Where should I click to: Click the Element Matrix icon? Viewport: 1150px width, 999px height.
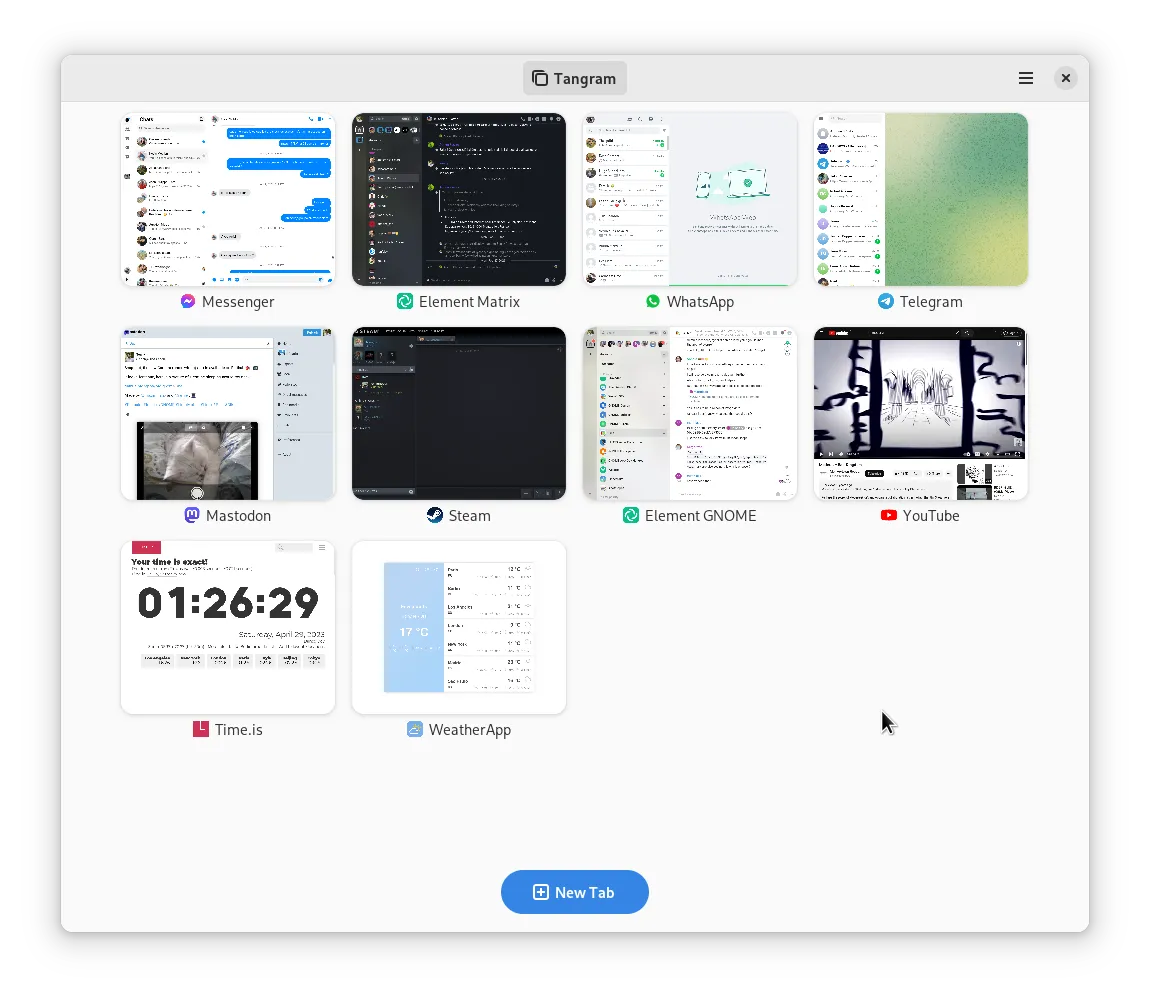click(x=404, y=301)
